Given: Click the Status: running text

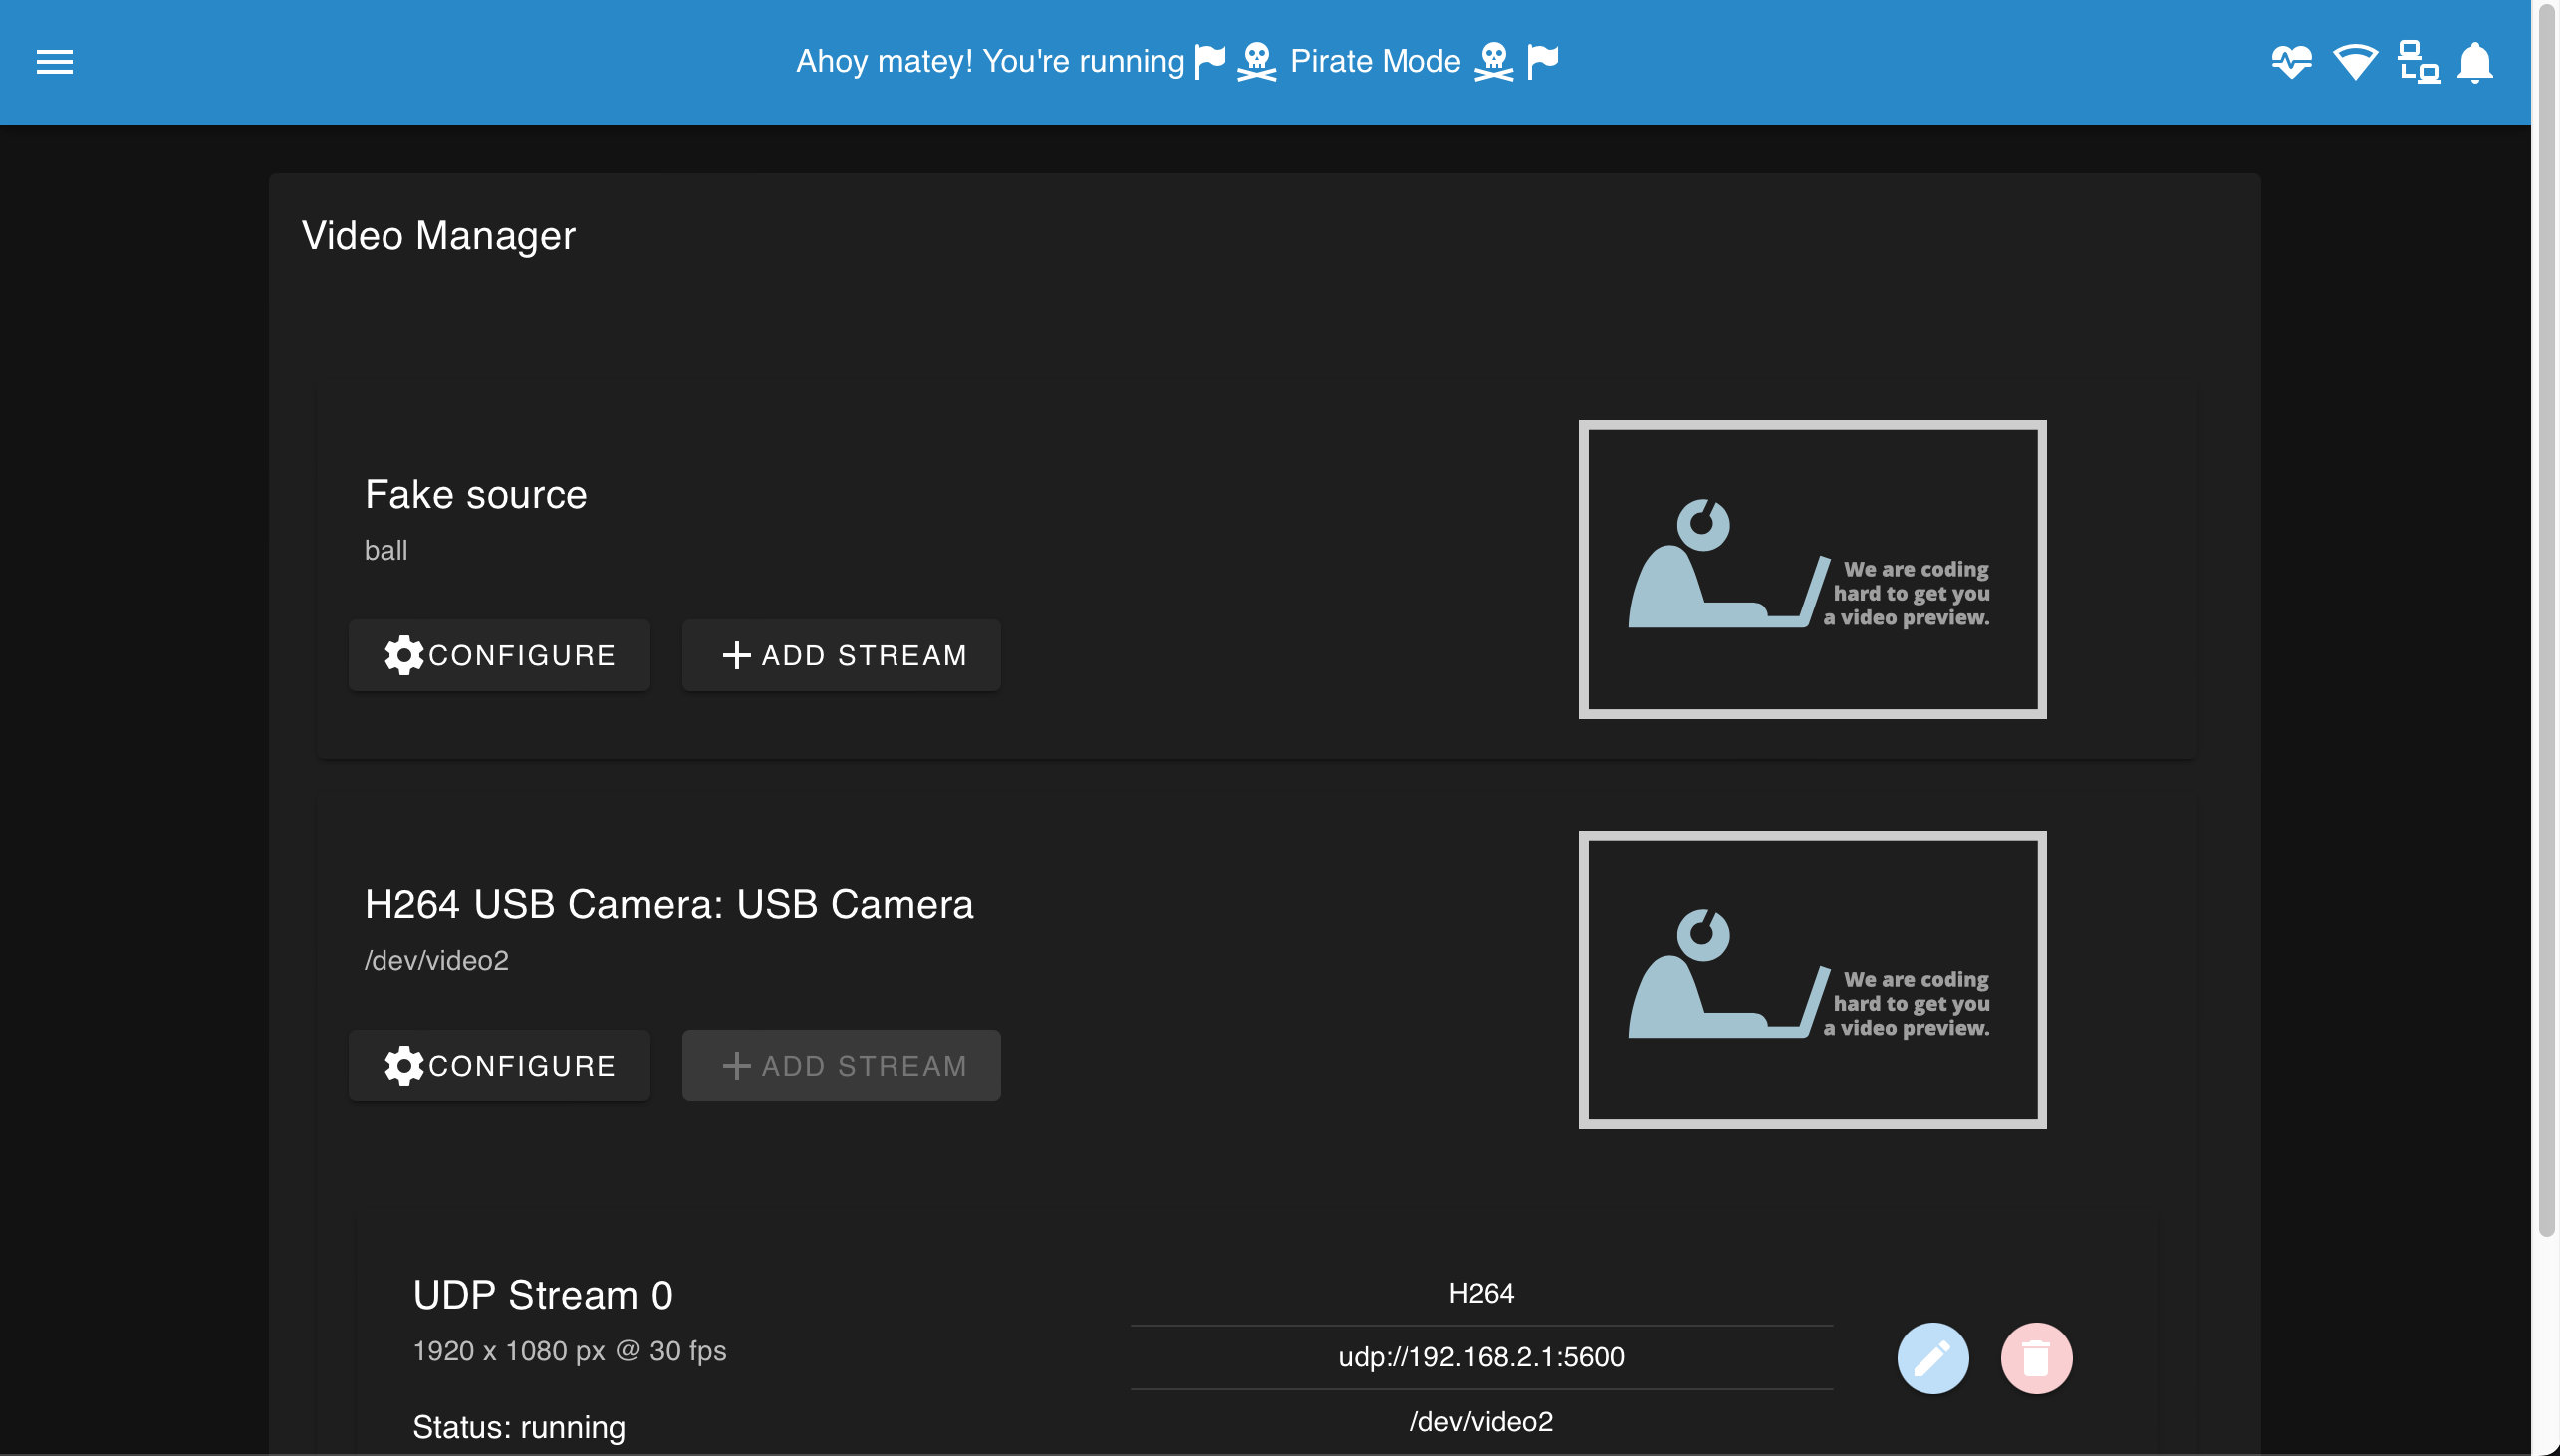Looking at the screenshot, I should tap(519, 1427).
